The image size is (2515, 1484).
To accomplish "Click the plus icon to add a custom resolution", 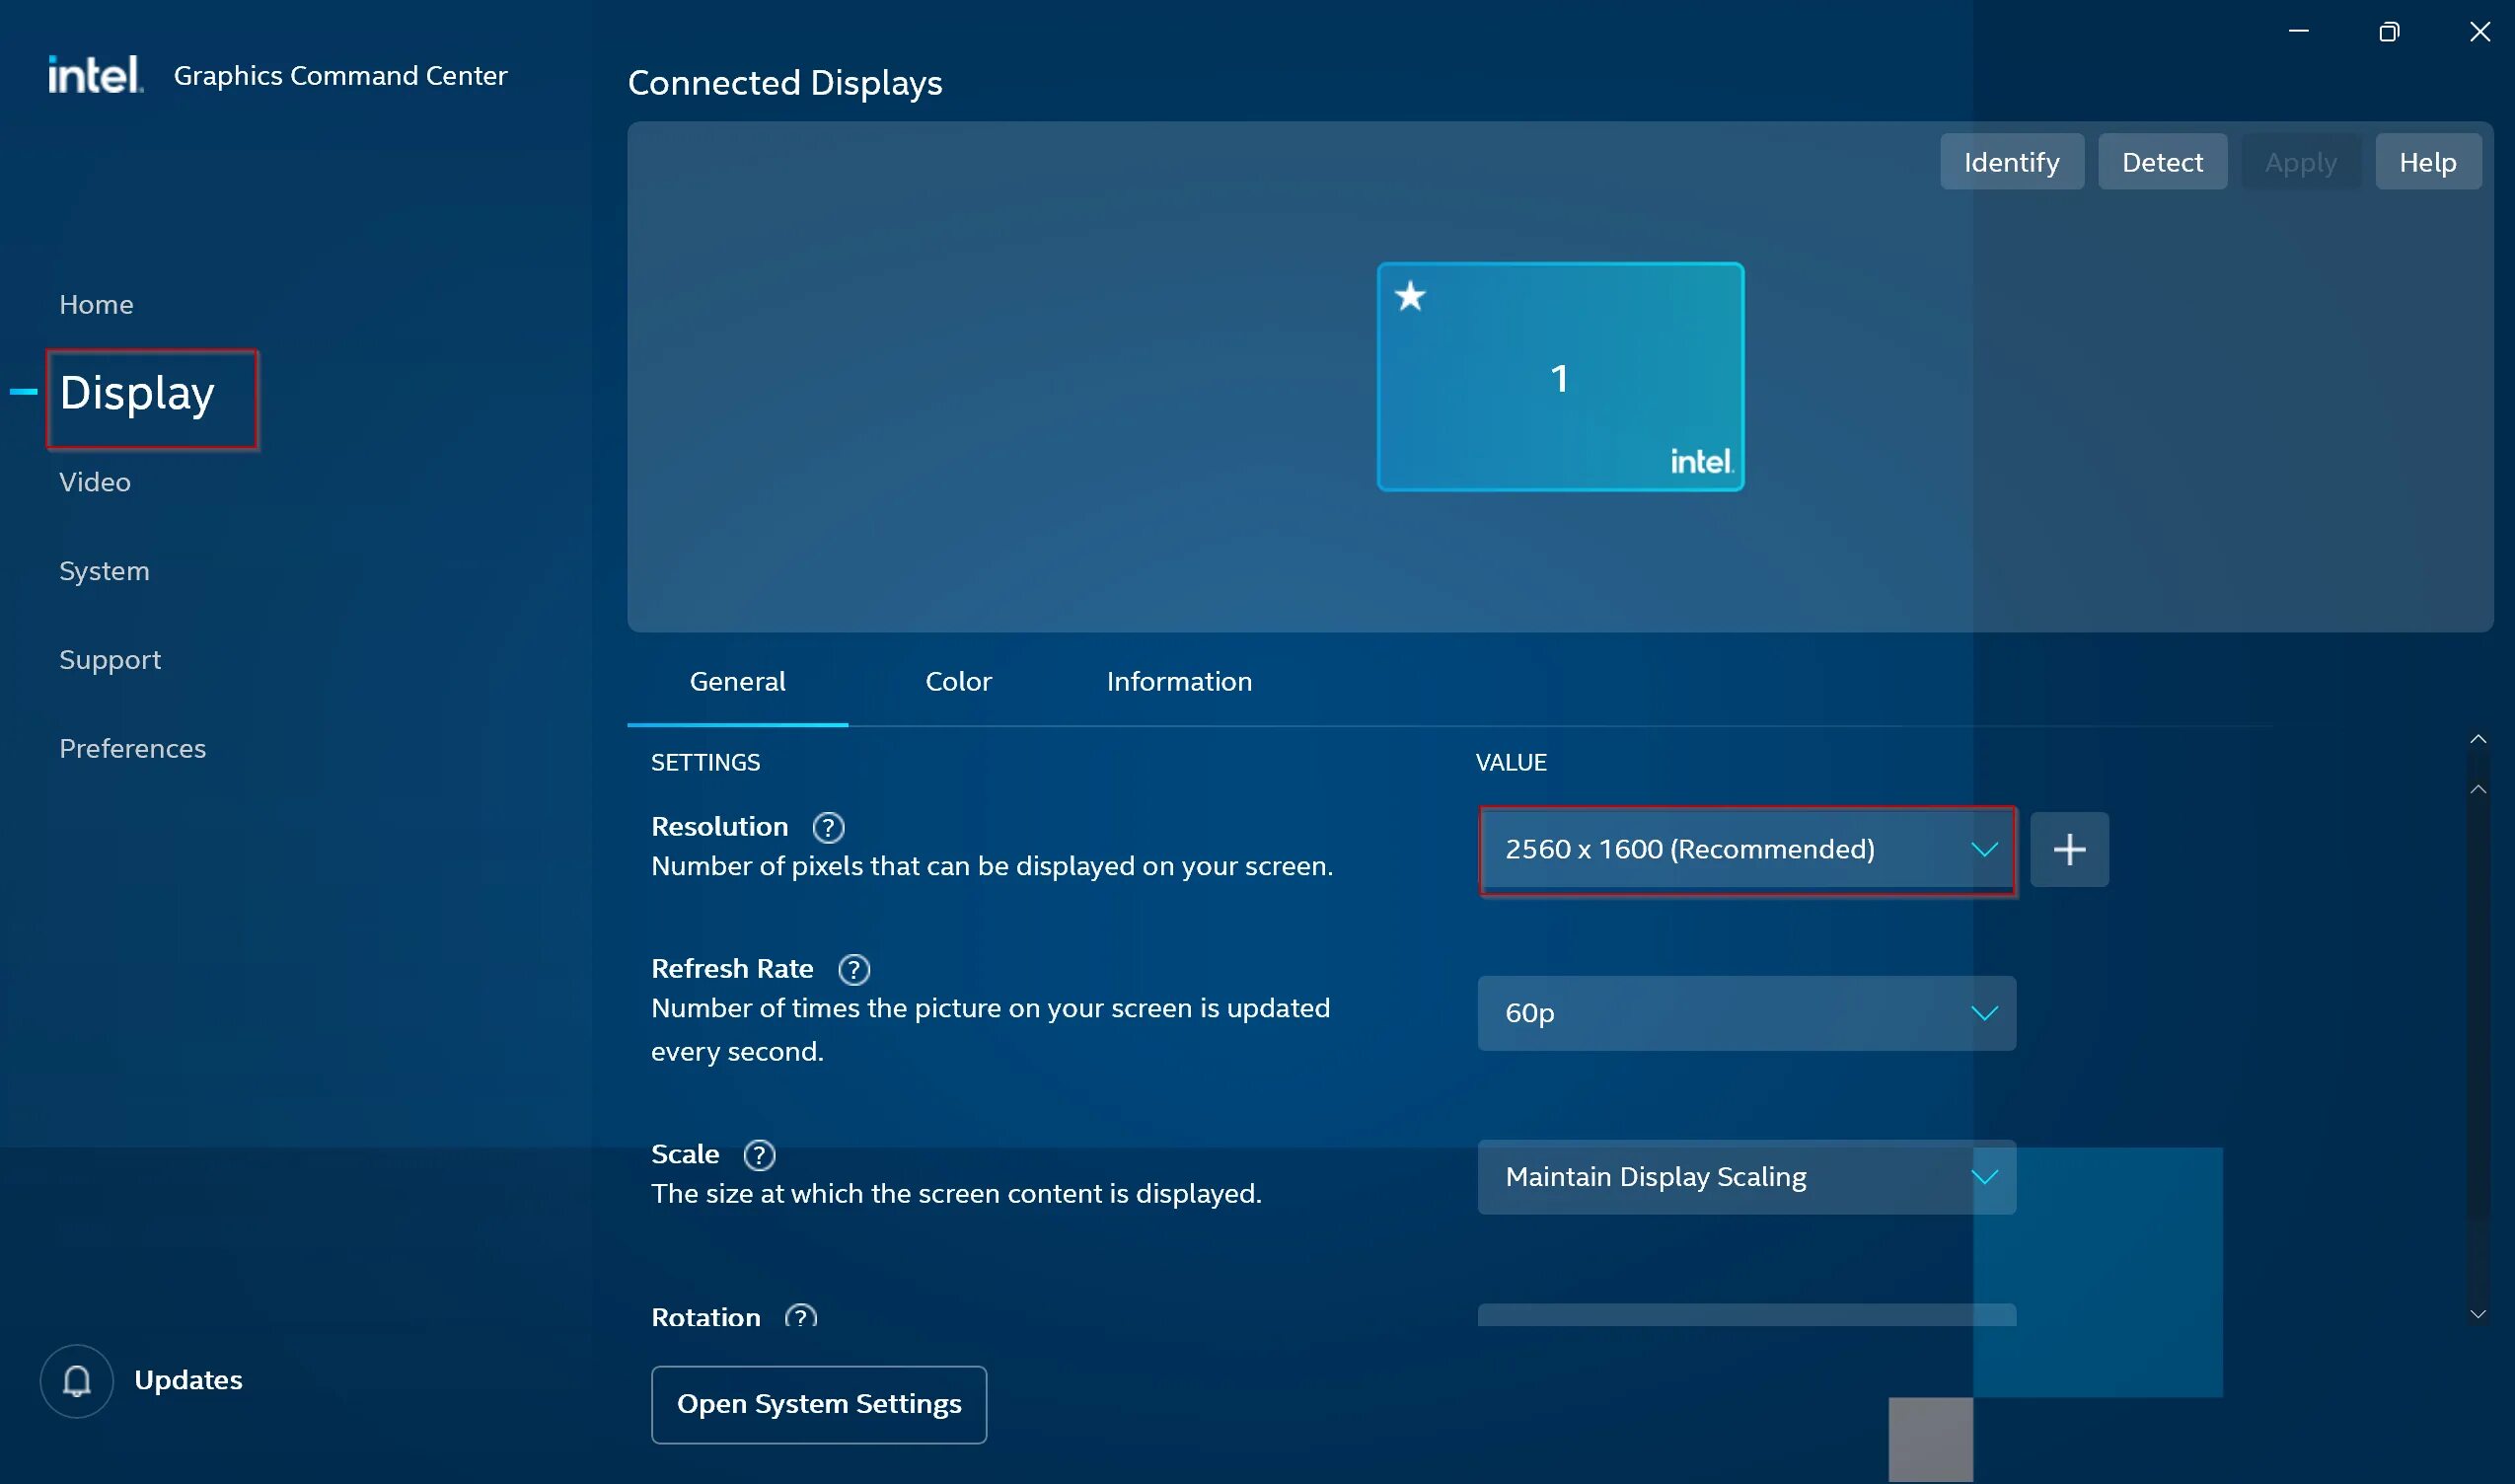I will 2069,850.
